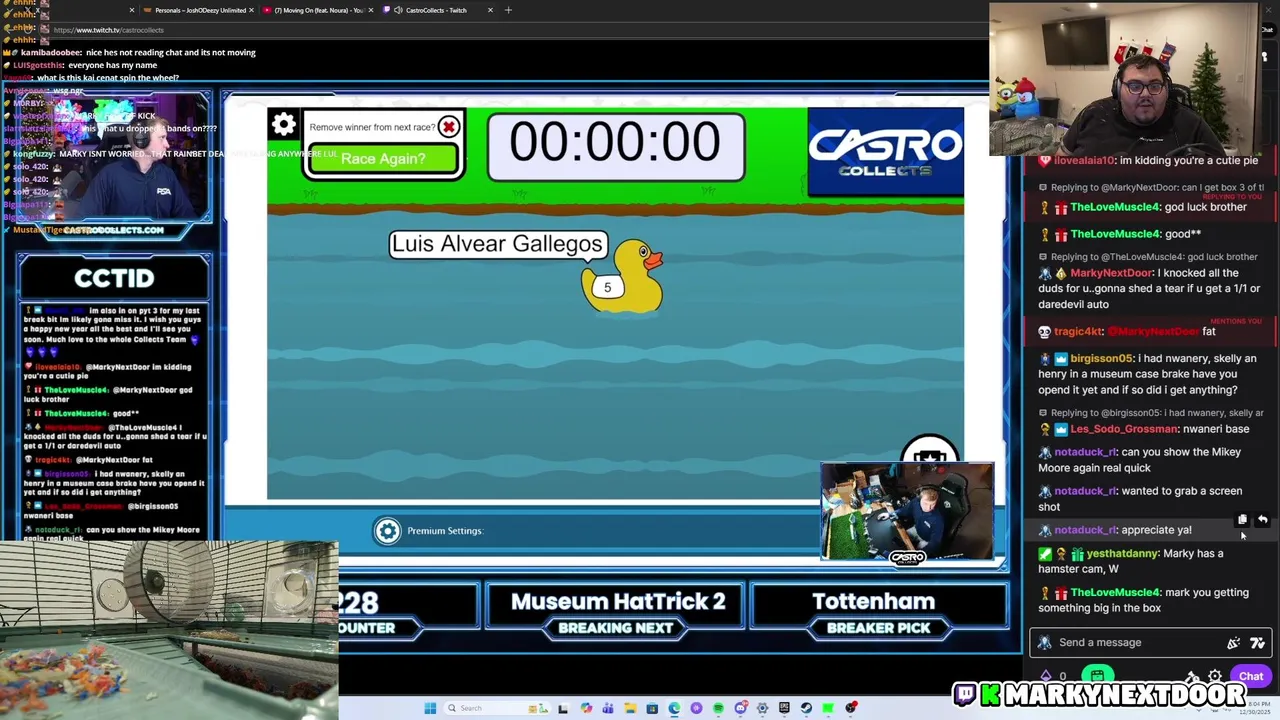Open the duck race settings gear
Image resolution: width=1280 pixels, height=720 pixels.
(284, 125)
